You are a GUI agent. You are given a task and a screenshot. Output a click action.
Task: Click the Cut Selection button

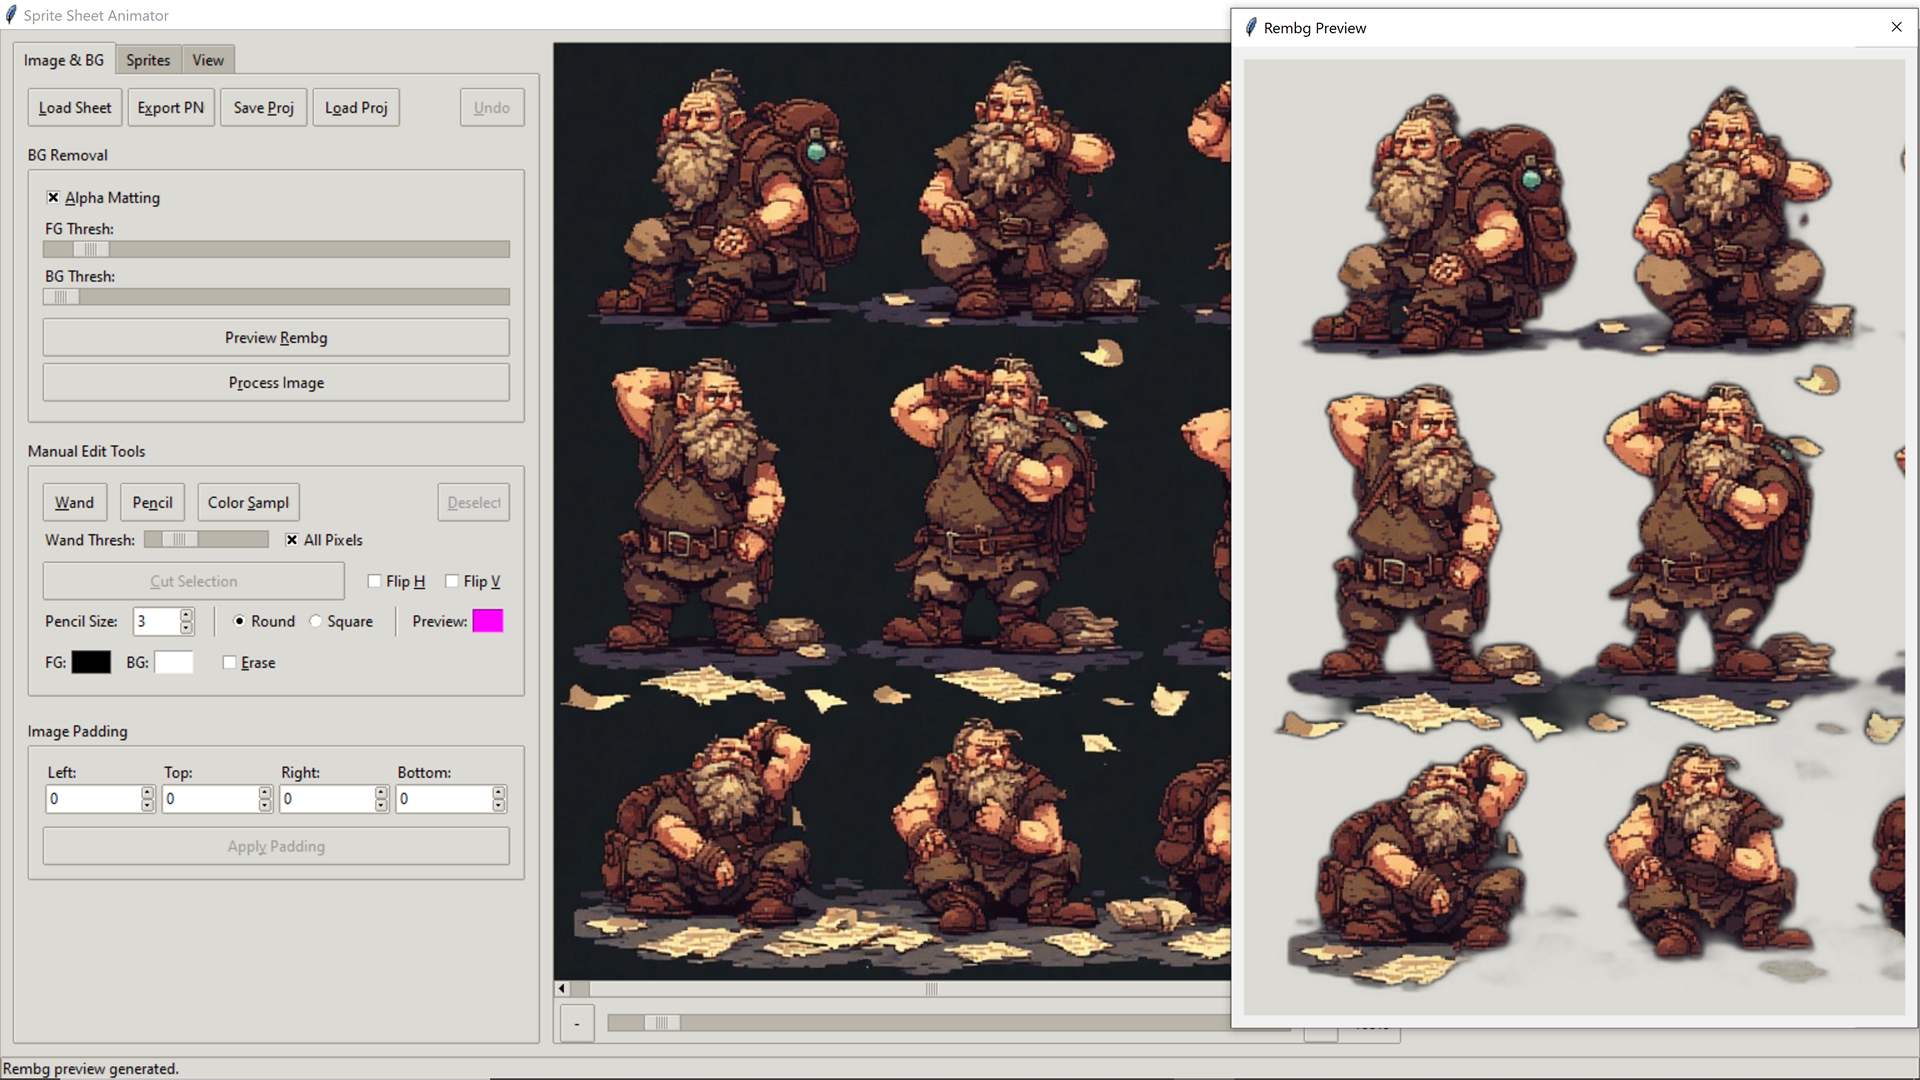pos(194,582)
